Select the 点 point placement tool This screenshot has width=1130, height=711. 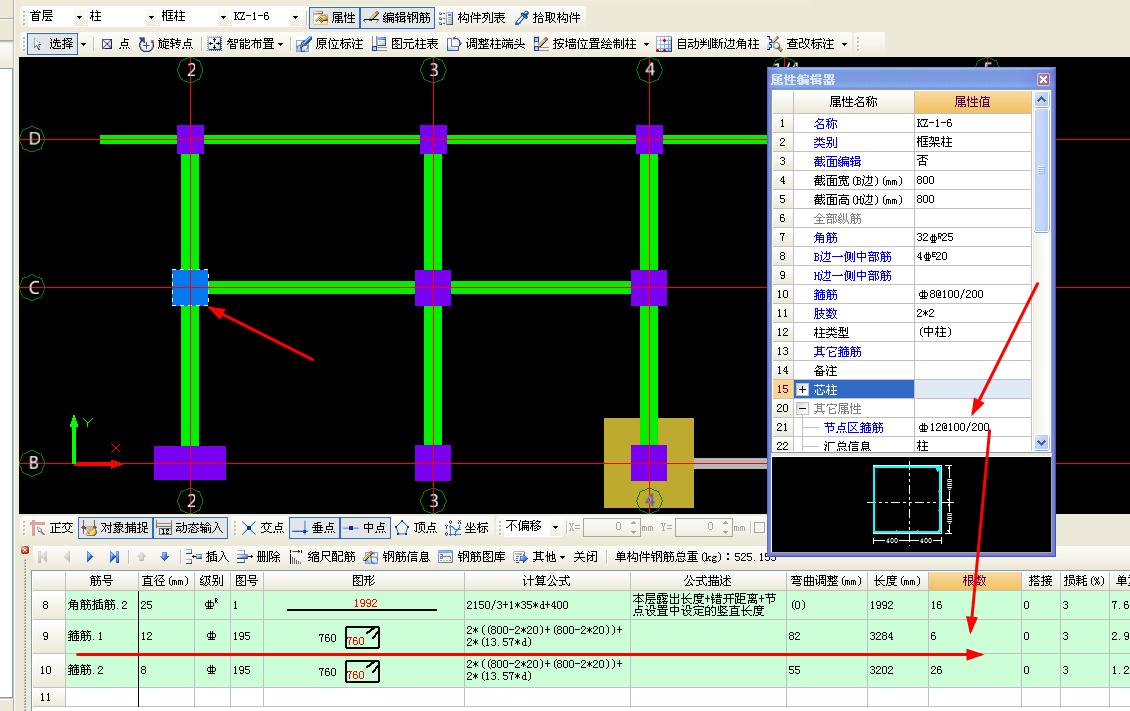[115, 44]
